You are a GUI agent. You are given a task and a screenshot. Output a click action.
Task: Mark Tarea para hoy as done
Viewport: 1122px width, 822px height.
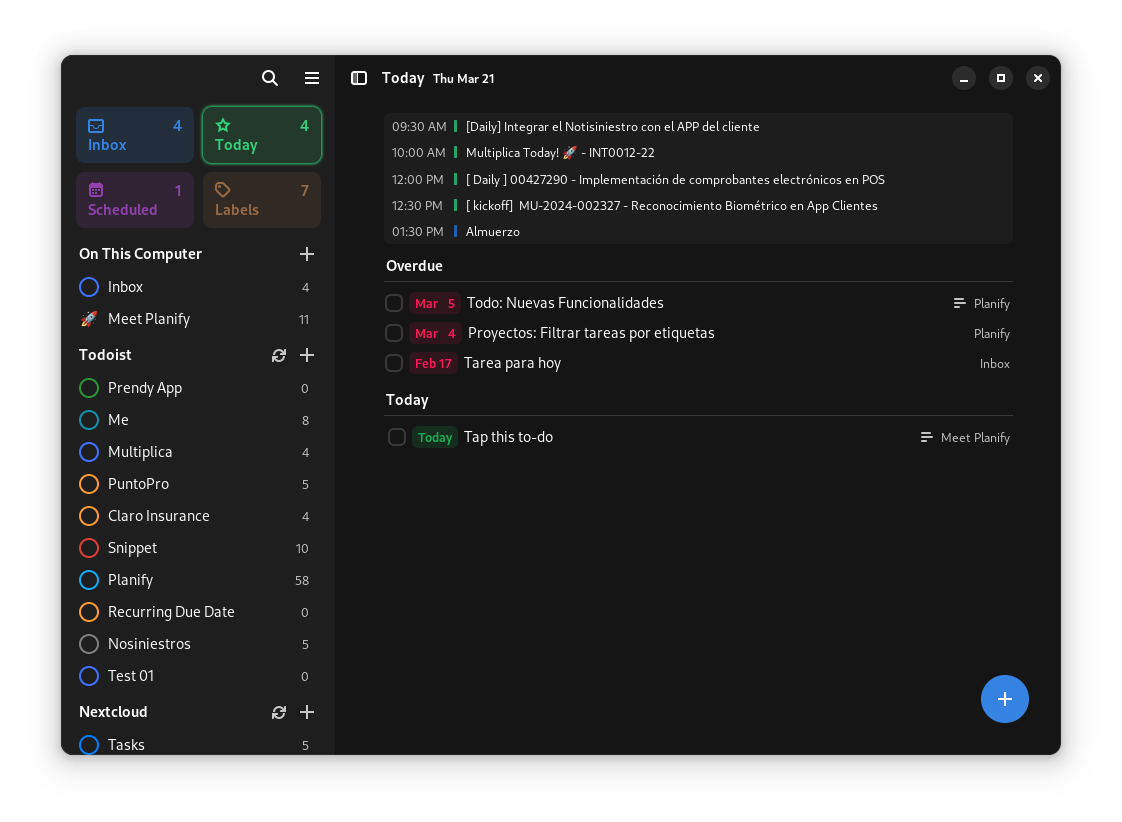point(393,363)
